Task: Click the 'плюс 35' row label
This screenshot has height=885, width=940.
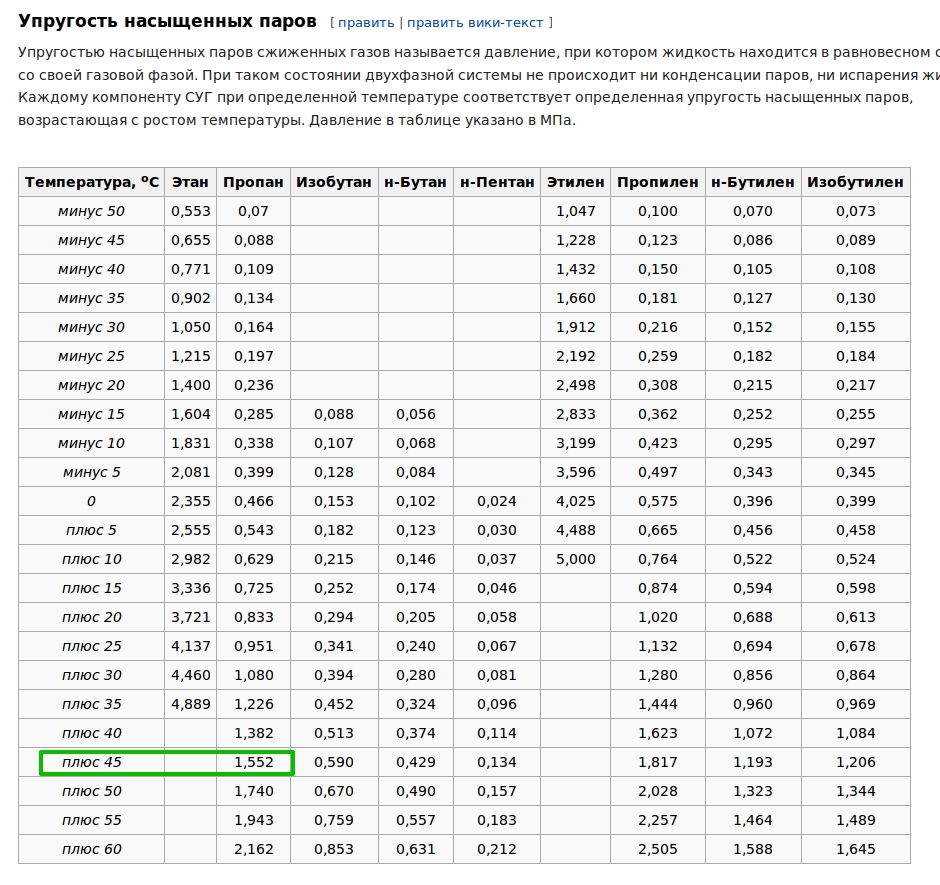Action: (x=91, y=705)
